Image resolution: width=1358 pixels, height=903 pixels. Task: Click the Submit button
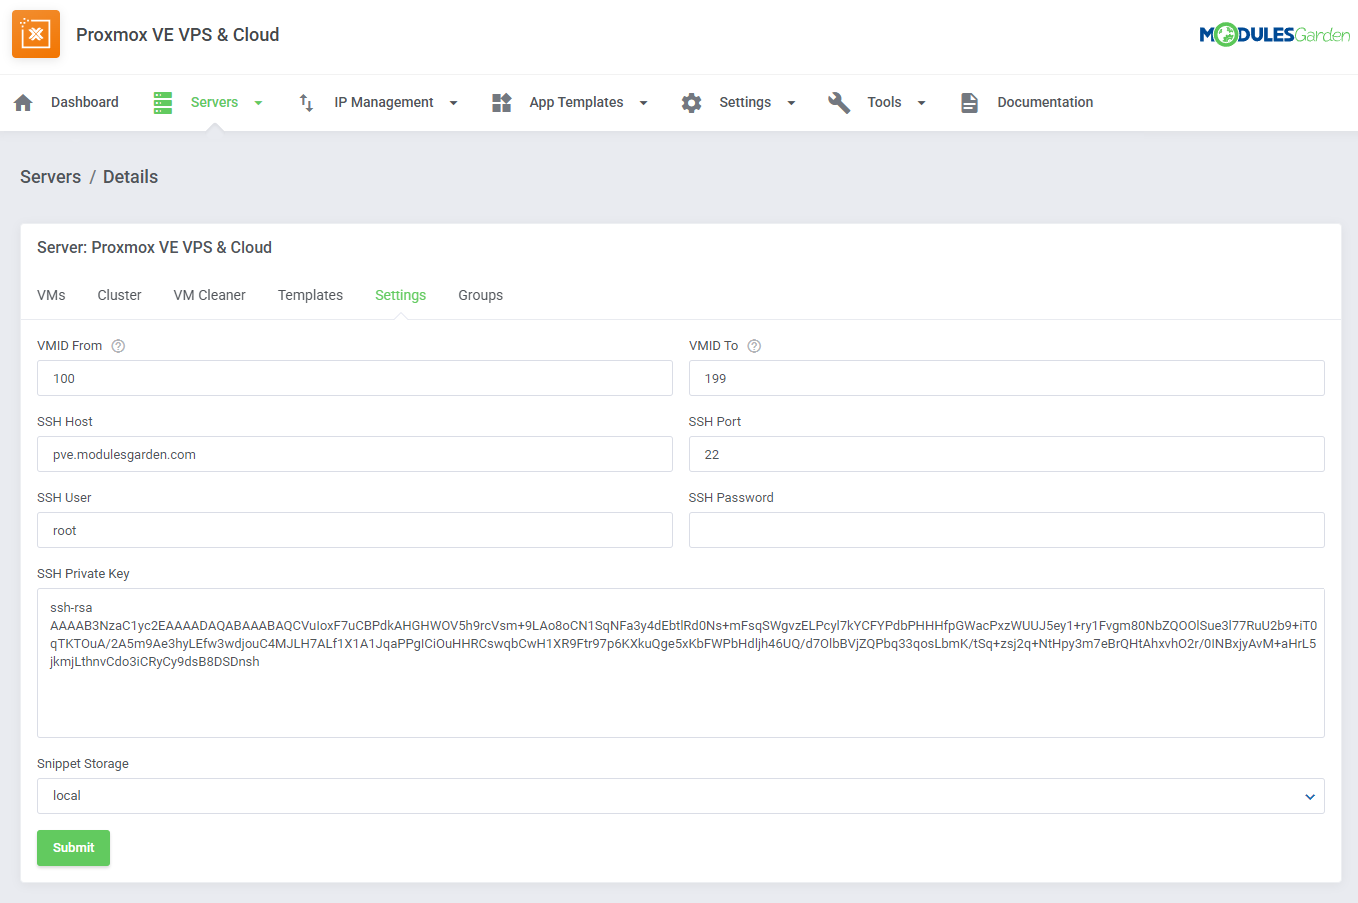(x=73, y=847)
